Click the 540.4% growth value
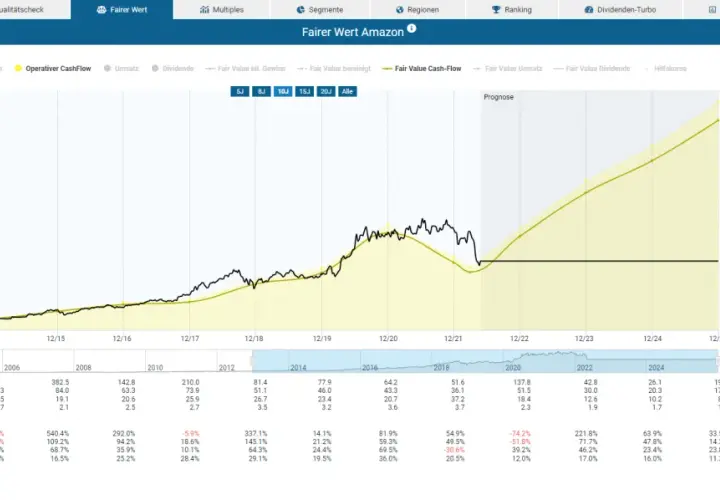 [58, 433]
